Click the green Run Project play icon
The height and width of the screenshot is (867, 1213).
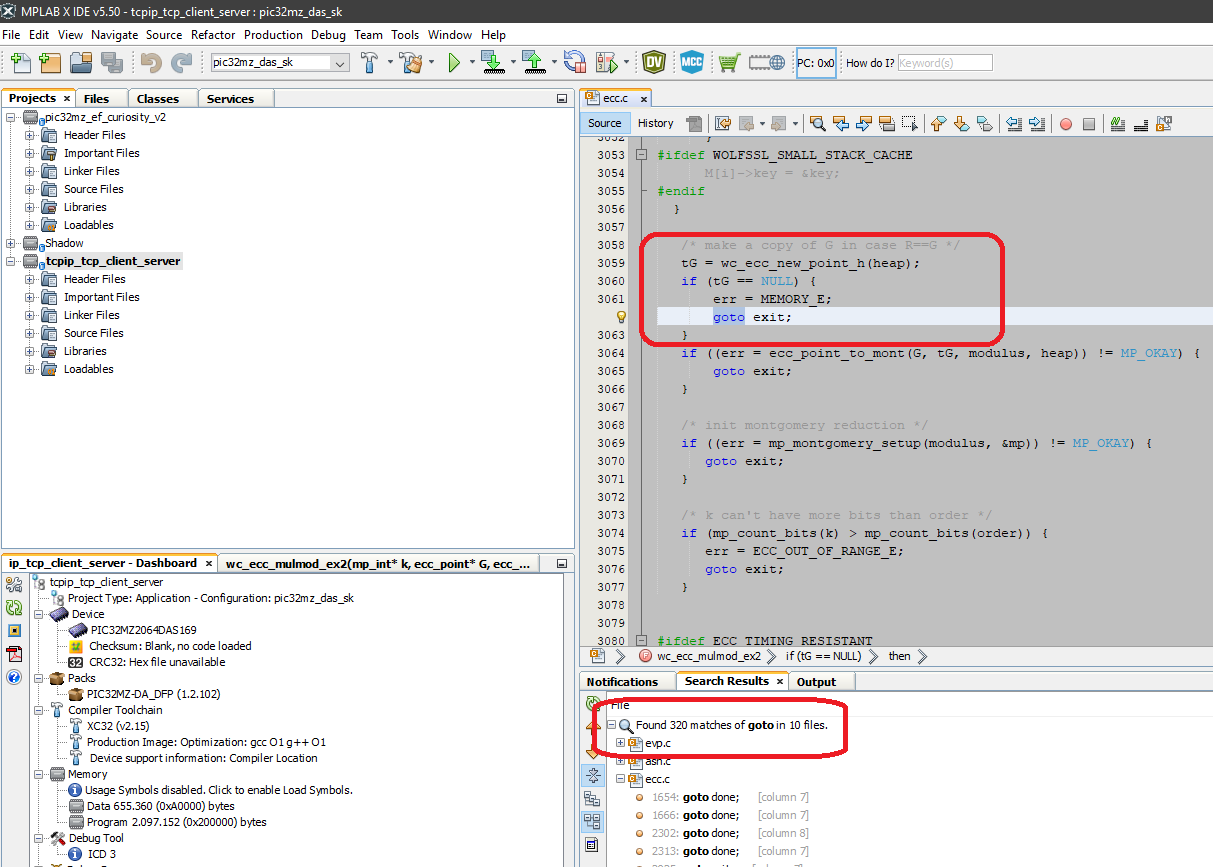454,63
